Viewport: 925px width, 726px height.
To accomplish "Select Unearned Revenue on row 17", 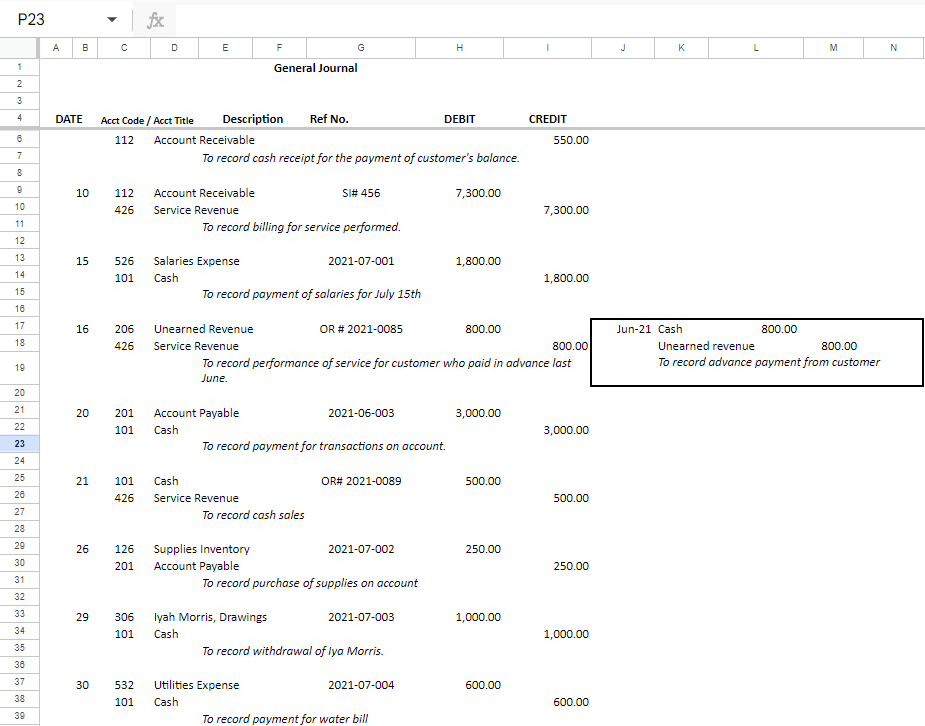I will [204, 329].
